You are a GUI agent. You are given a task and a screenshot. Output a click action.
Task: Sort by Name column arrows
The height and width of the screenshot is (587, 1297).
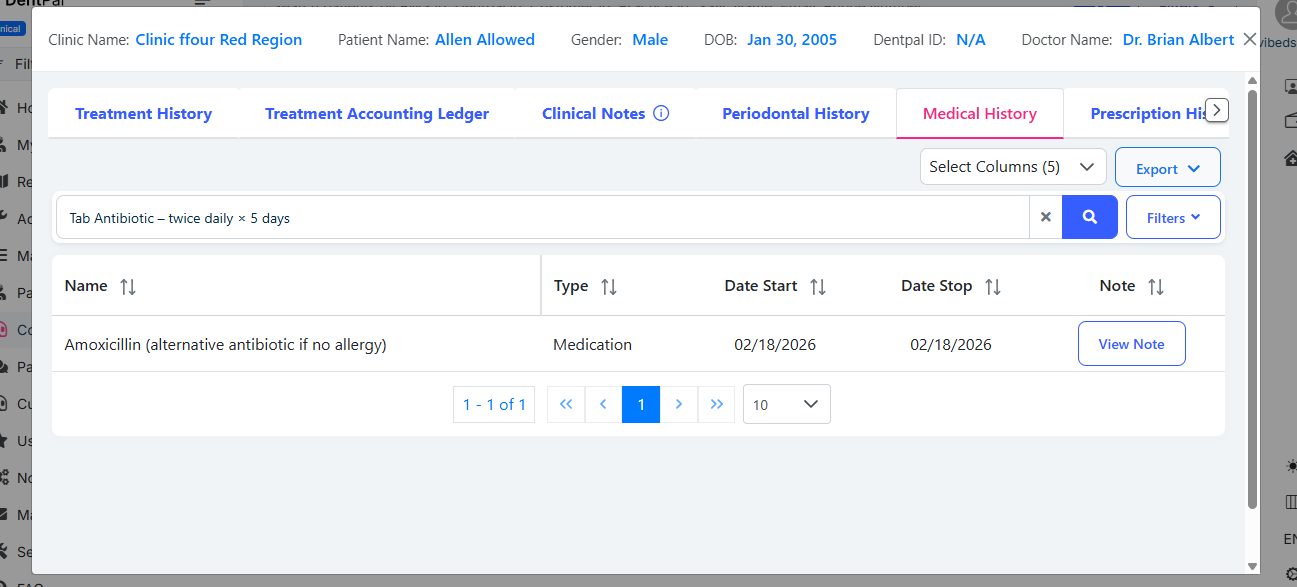click(128, 287)
